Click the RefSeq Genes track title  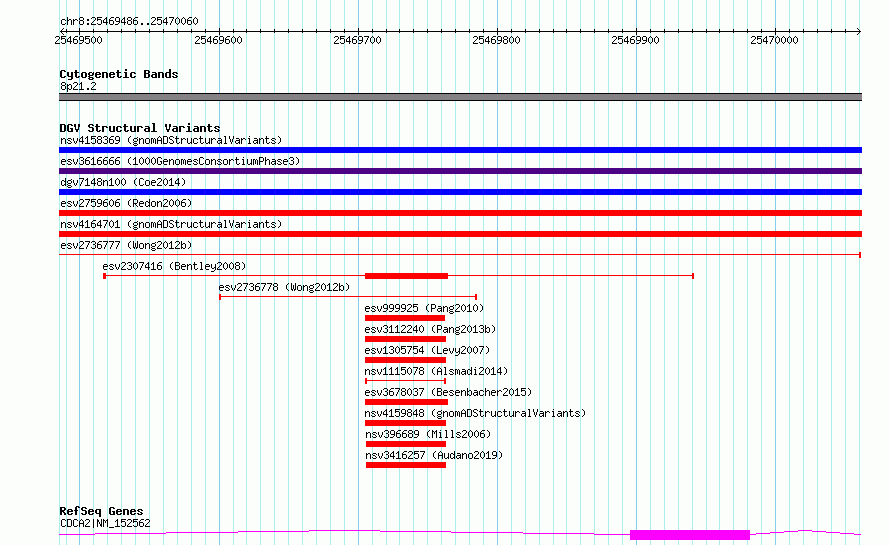click(x=101, y=511)
